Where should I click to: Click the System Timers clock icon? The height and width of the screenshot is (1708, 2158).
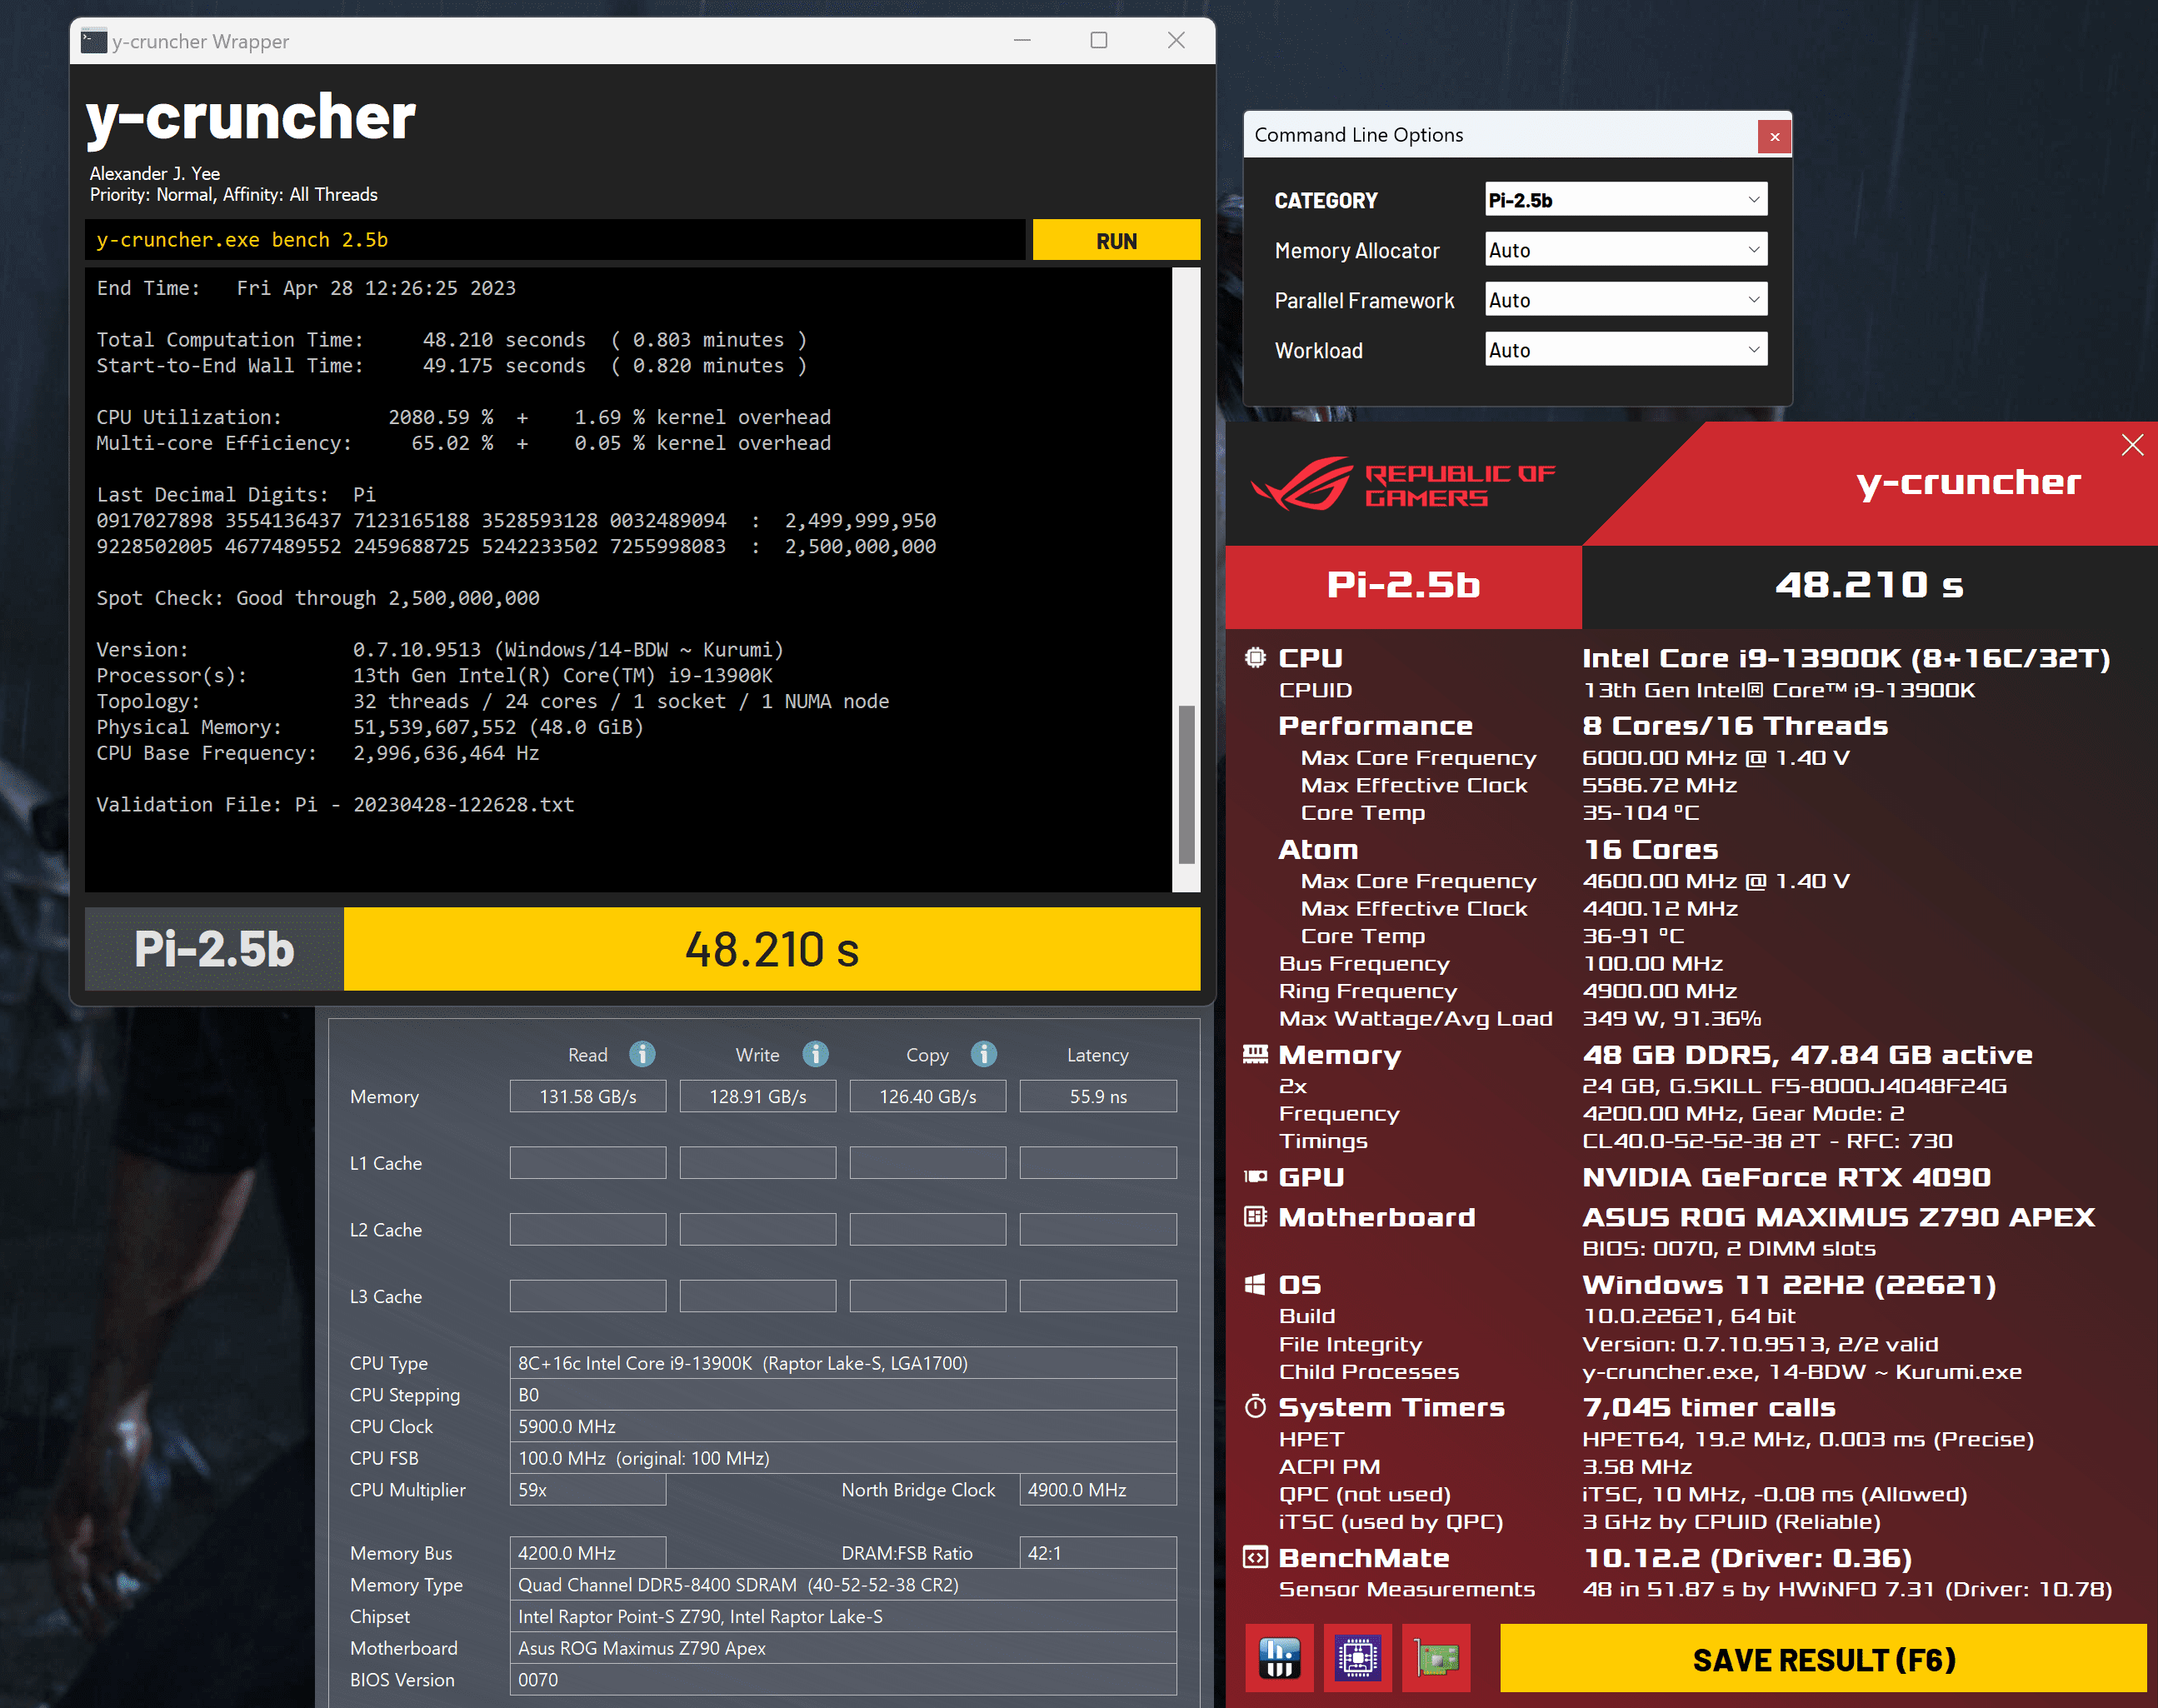pos(1255,1406)
